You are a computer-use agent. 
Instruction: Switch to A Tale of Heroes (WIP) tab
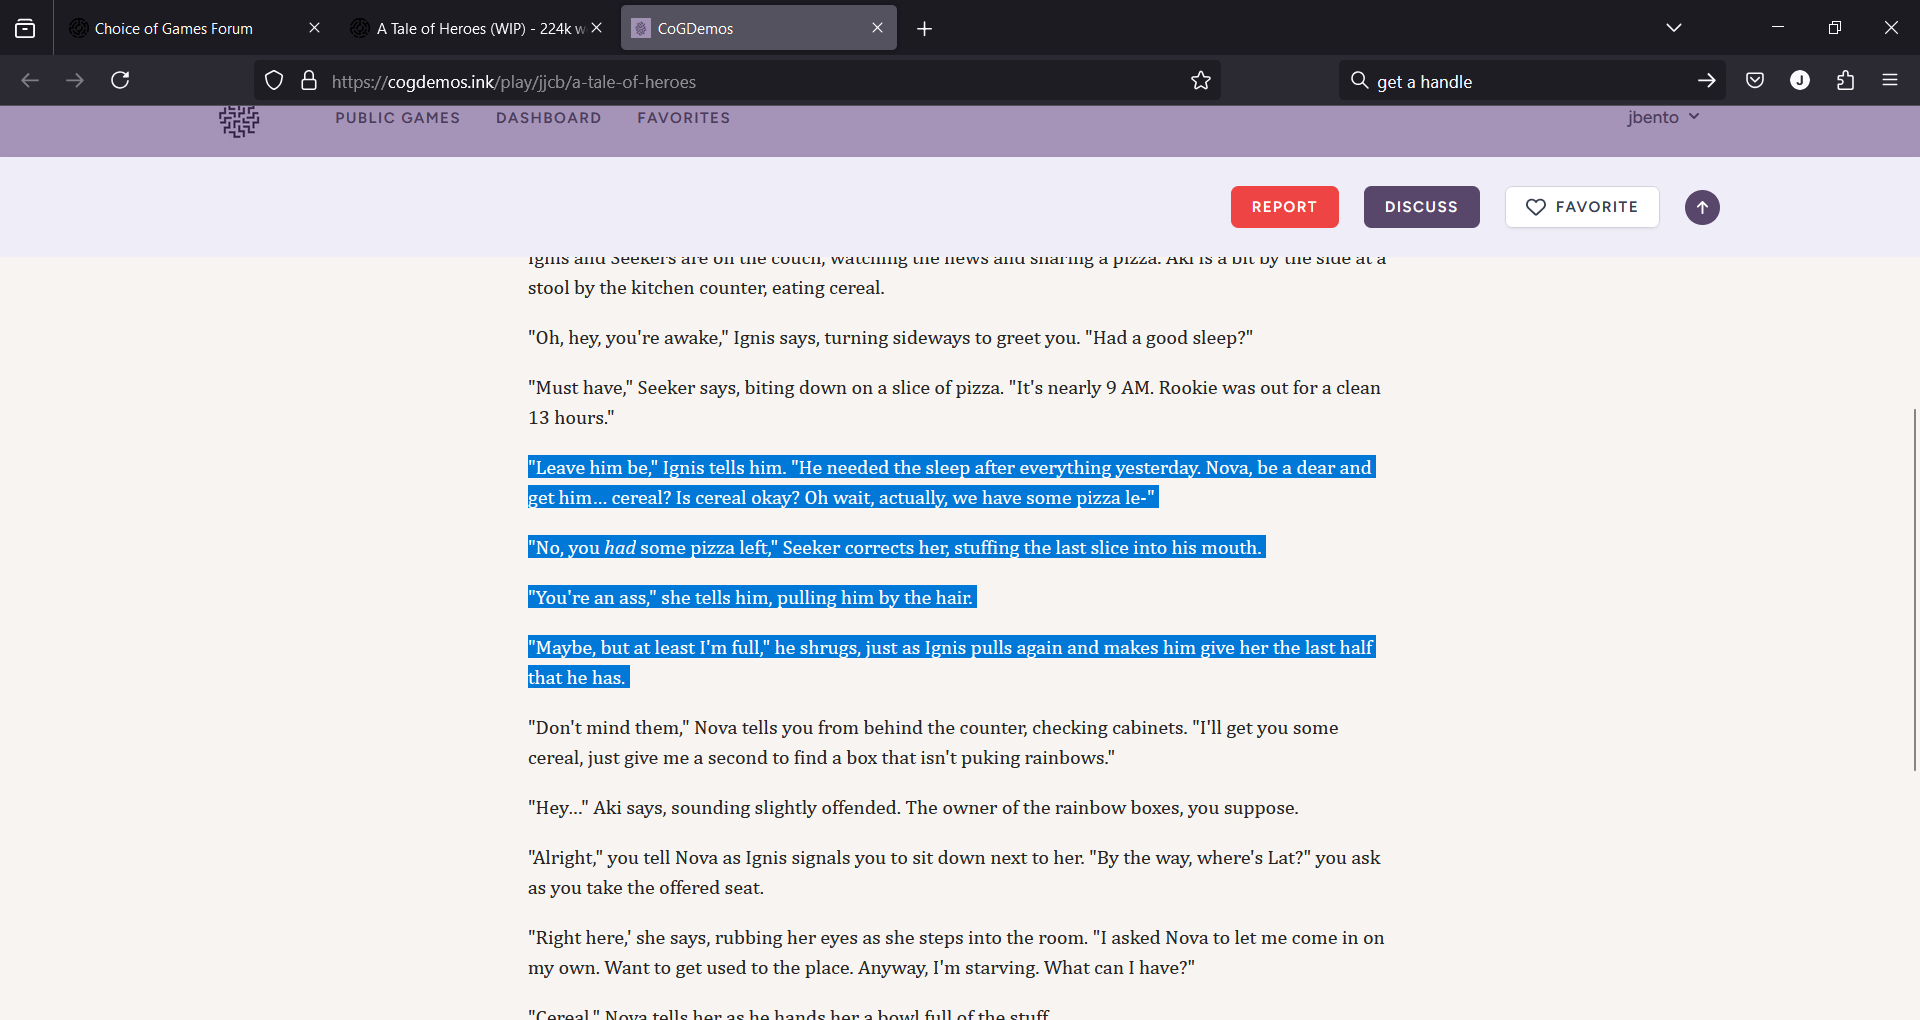[476, 28]
